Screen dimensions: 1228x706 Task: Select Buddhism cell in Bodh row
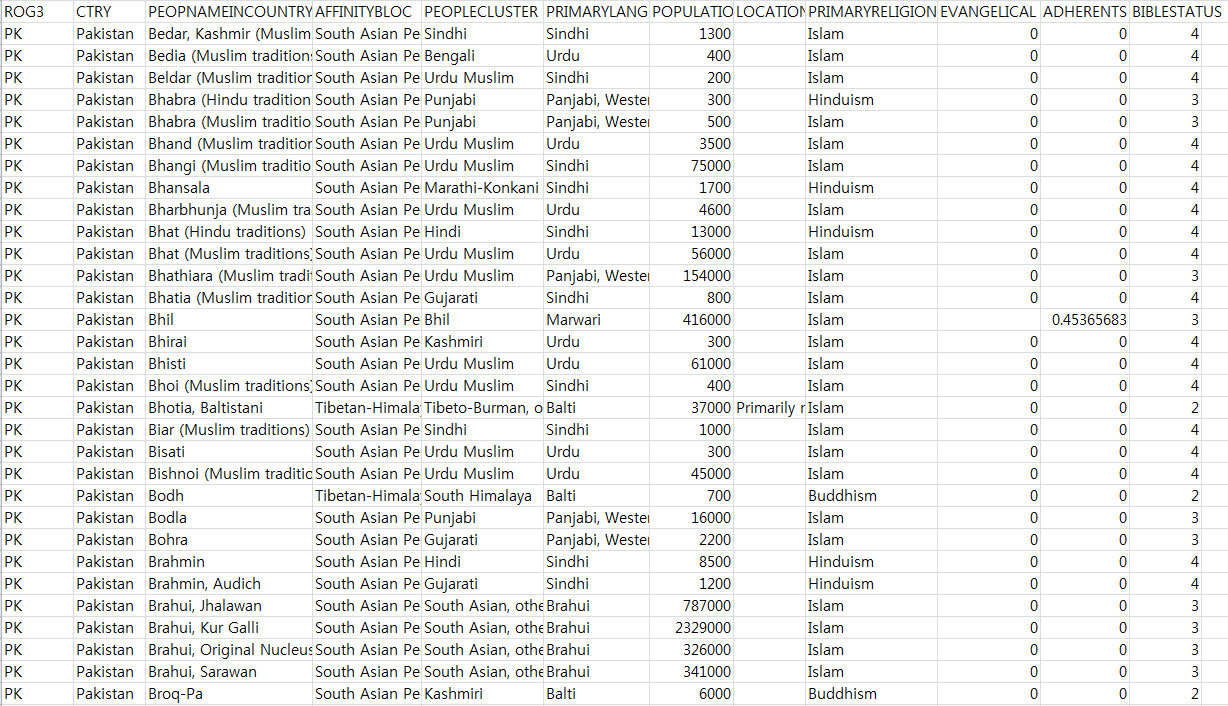872,496
